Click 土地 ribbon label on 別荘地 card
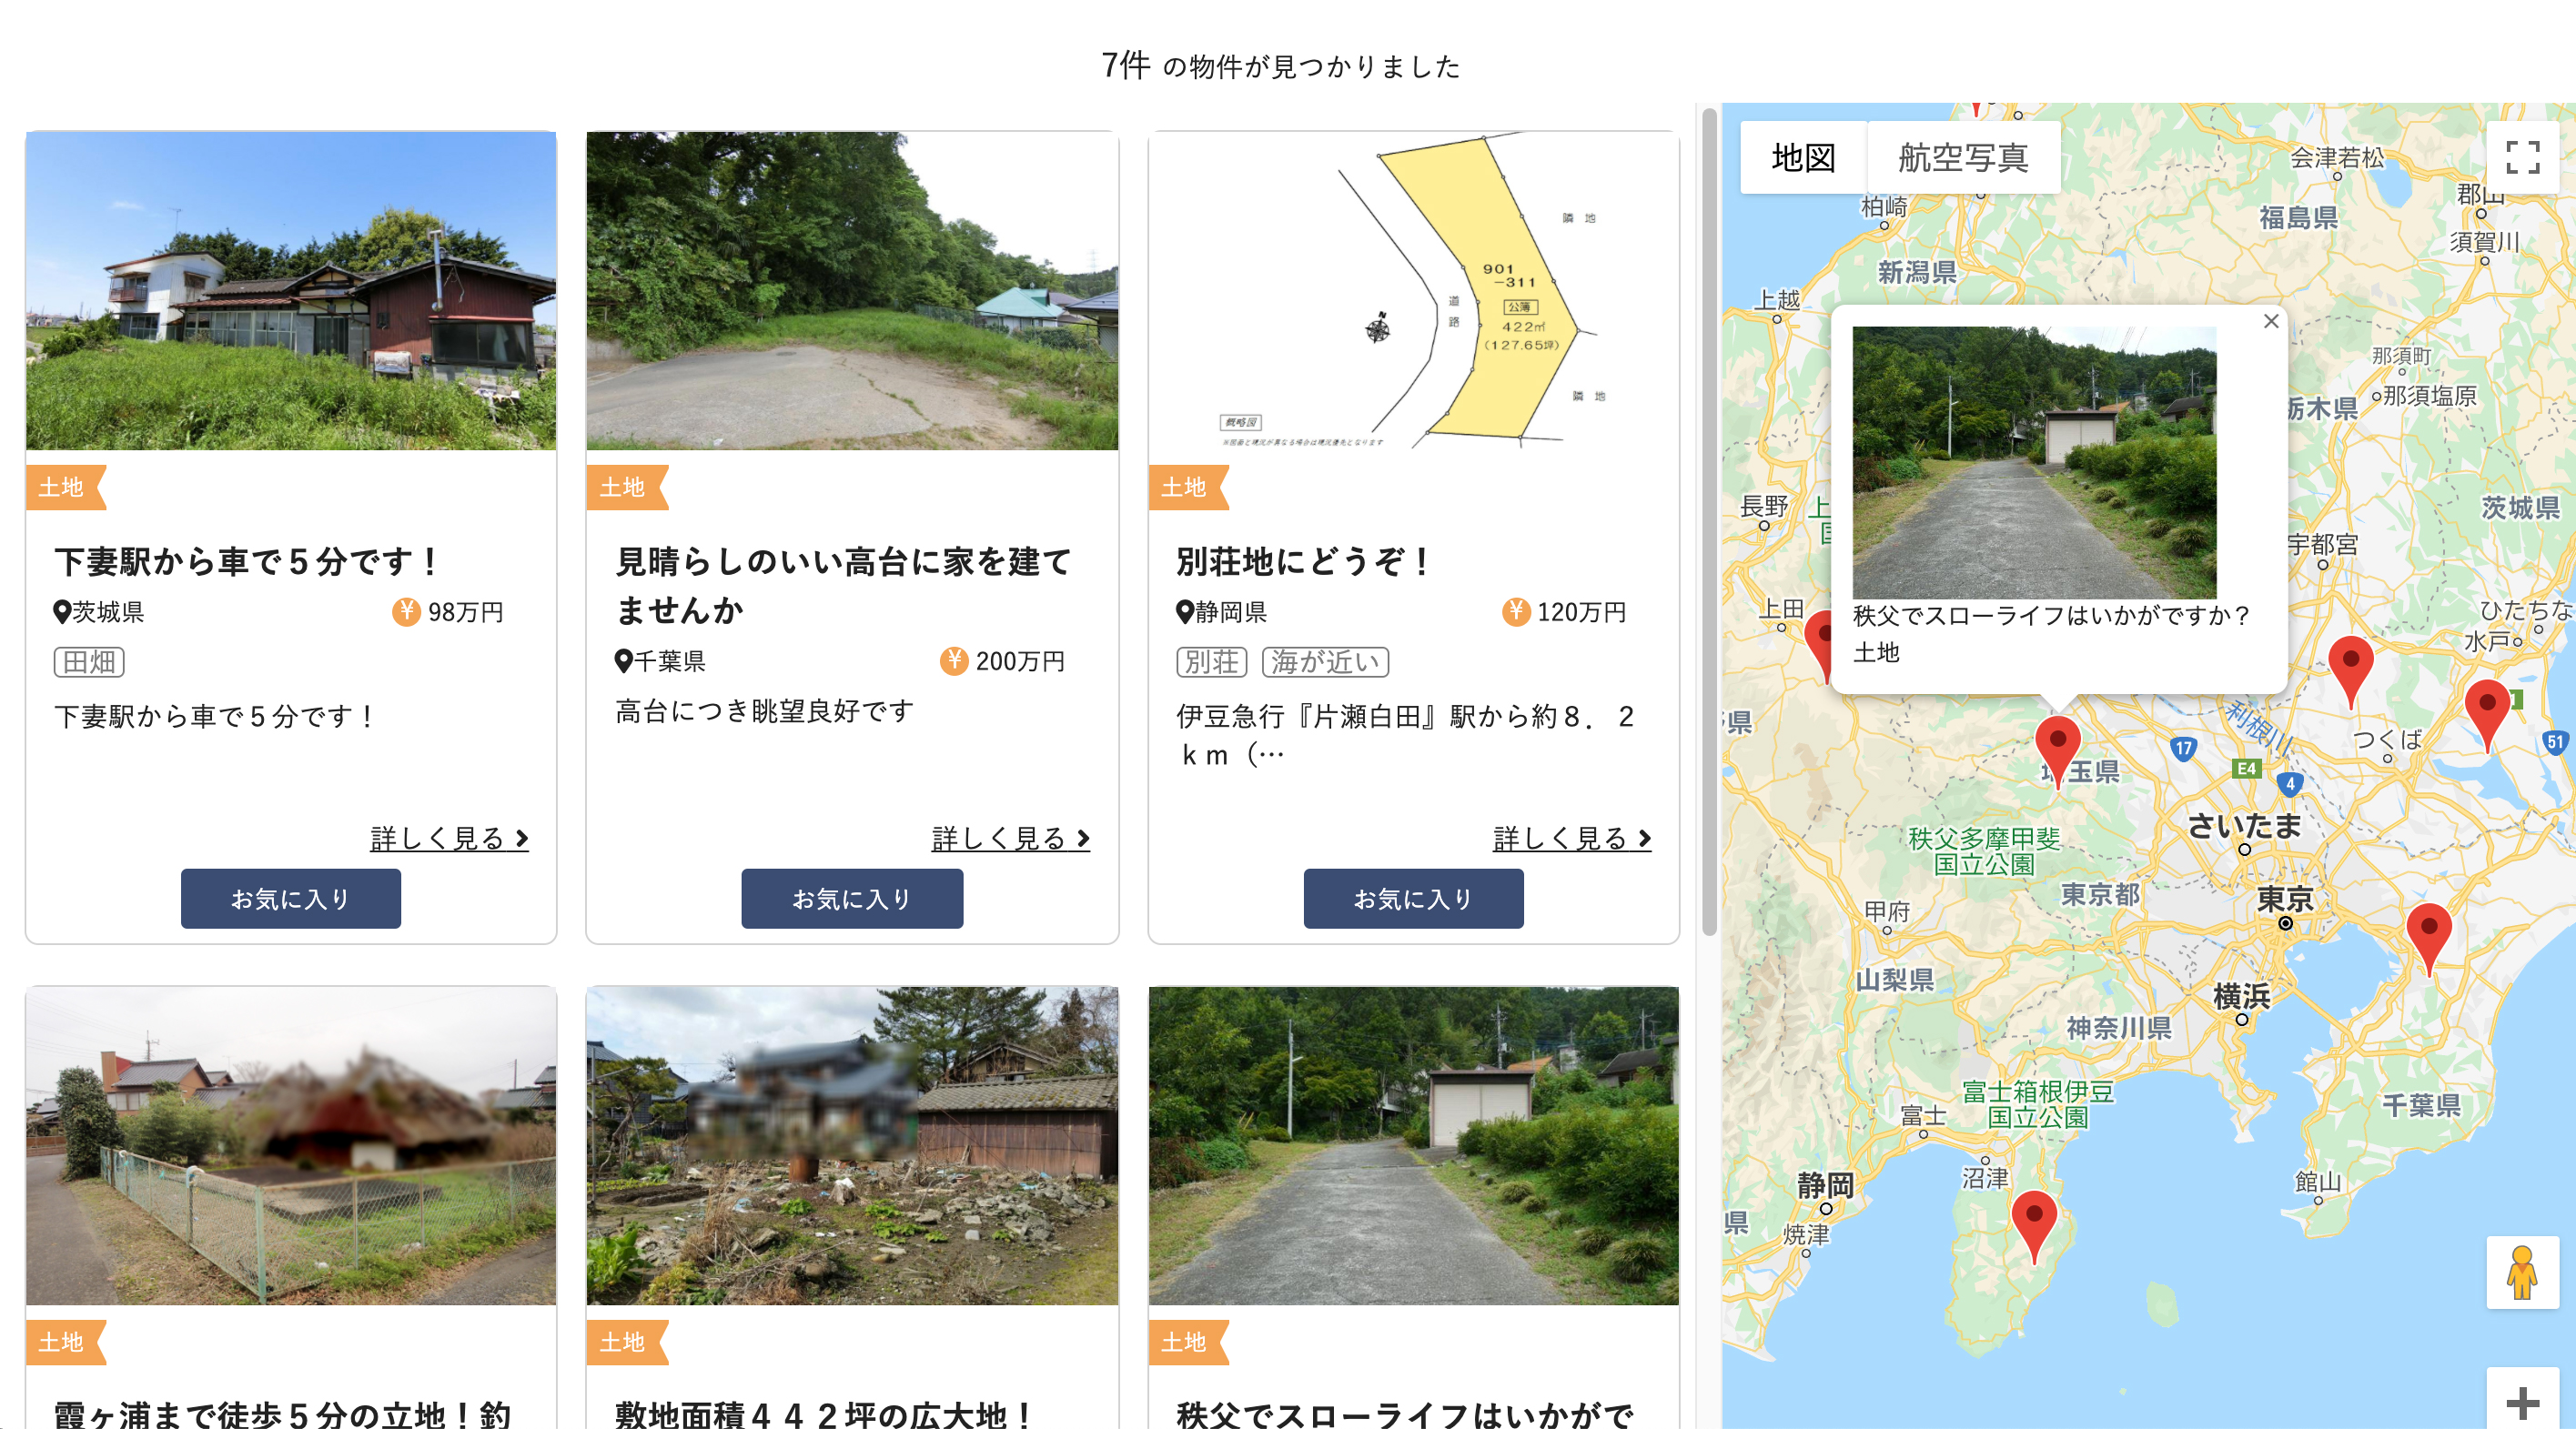 coord(1188,487)
